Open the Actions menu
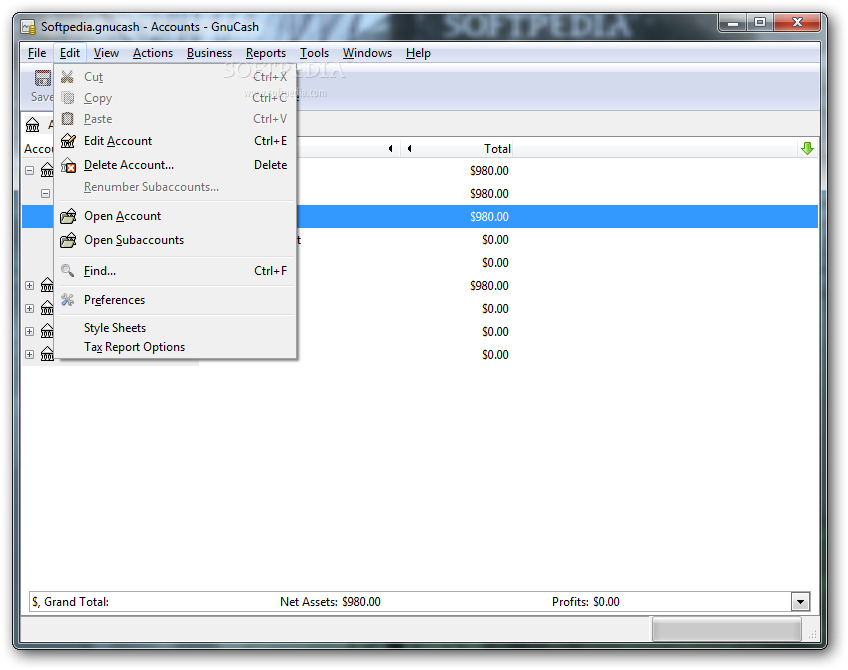This screenshot has width=848, height=670. tap(153, 53)
